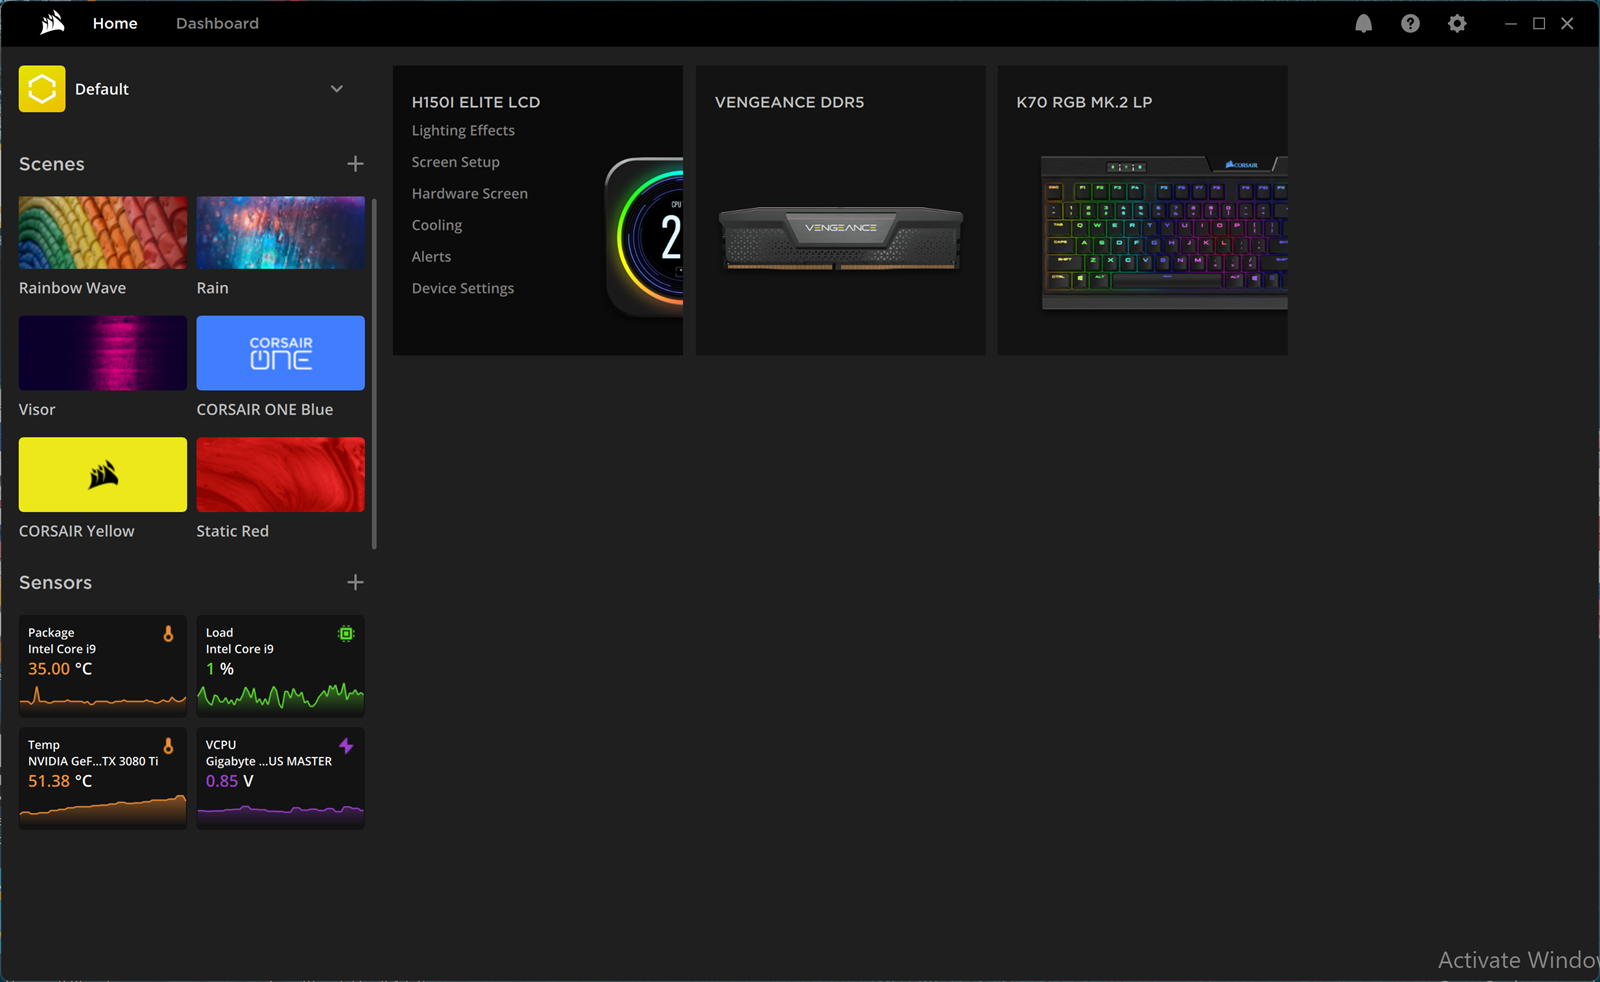Screen dimensions: 1600x982
Task: Click the scenes panel scrollbar
Action: [374, 373]
